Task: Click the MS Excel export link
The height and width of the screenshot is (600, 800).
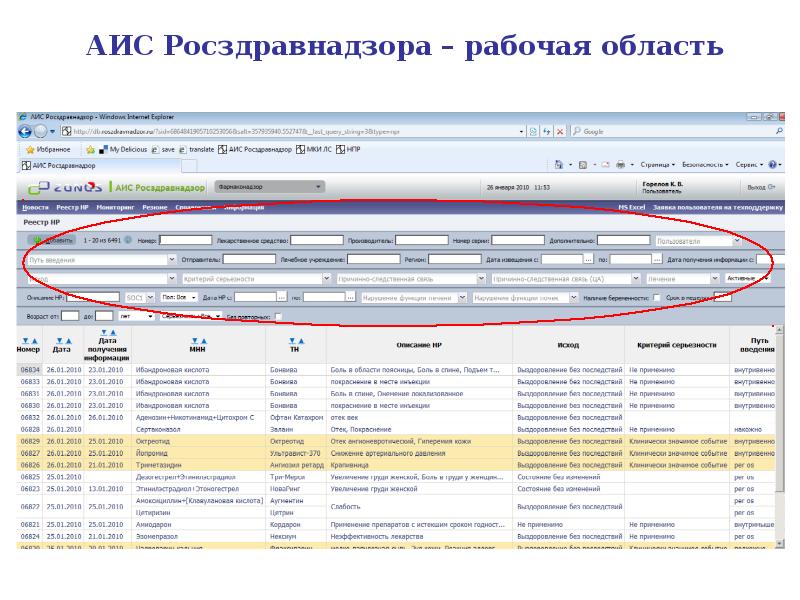Action: [x=632, y=208]
